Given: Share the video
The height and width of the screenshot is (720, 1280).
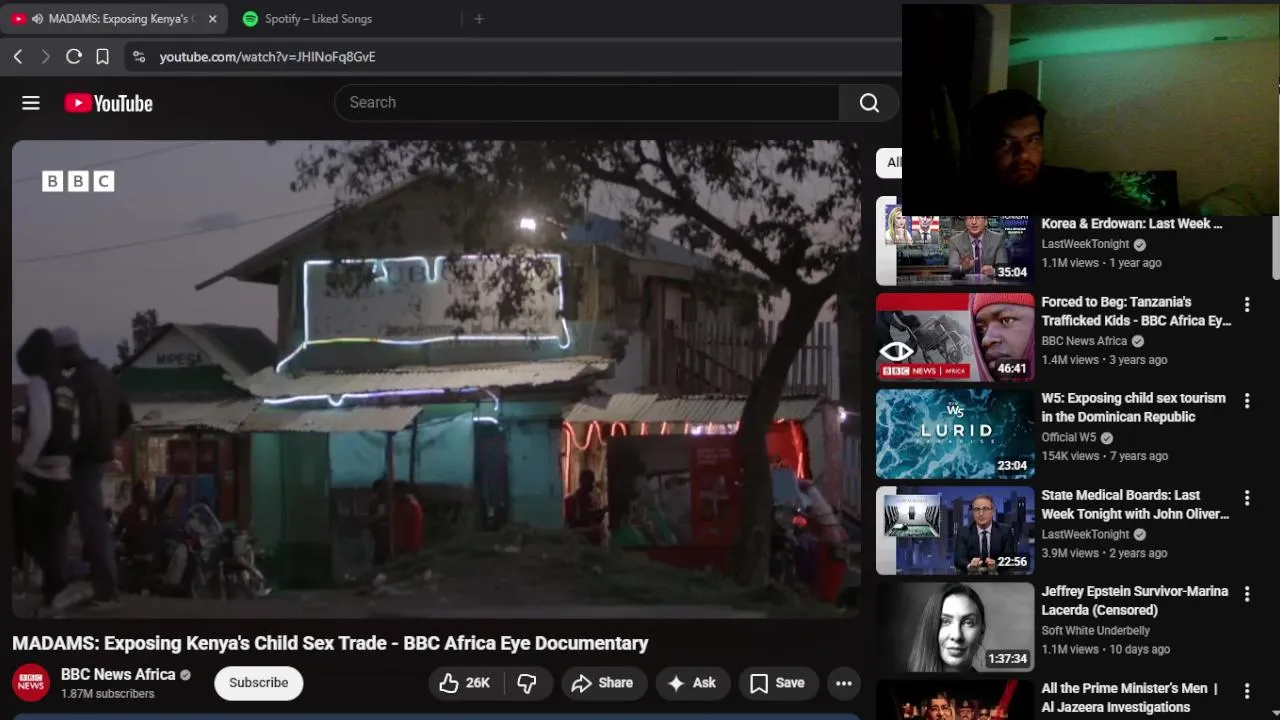Looking at the screenshot, I should coord(602,683).
